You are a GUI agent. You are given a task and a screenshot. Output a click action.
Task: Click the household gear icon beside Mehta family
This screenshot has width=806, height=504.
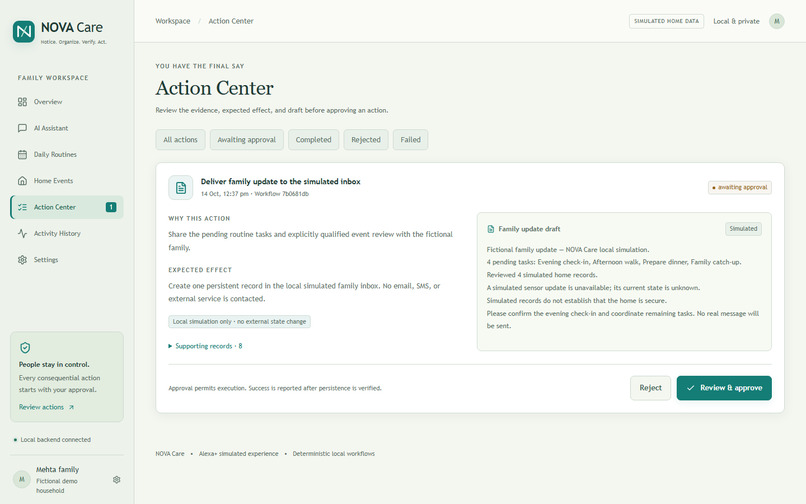pos(117,479)
